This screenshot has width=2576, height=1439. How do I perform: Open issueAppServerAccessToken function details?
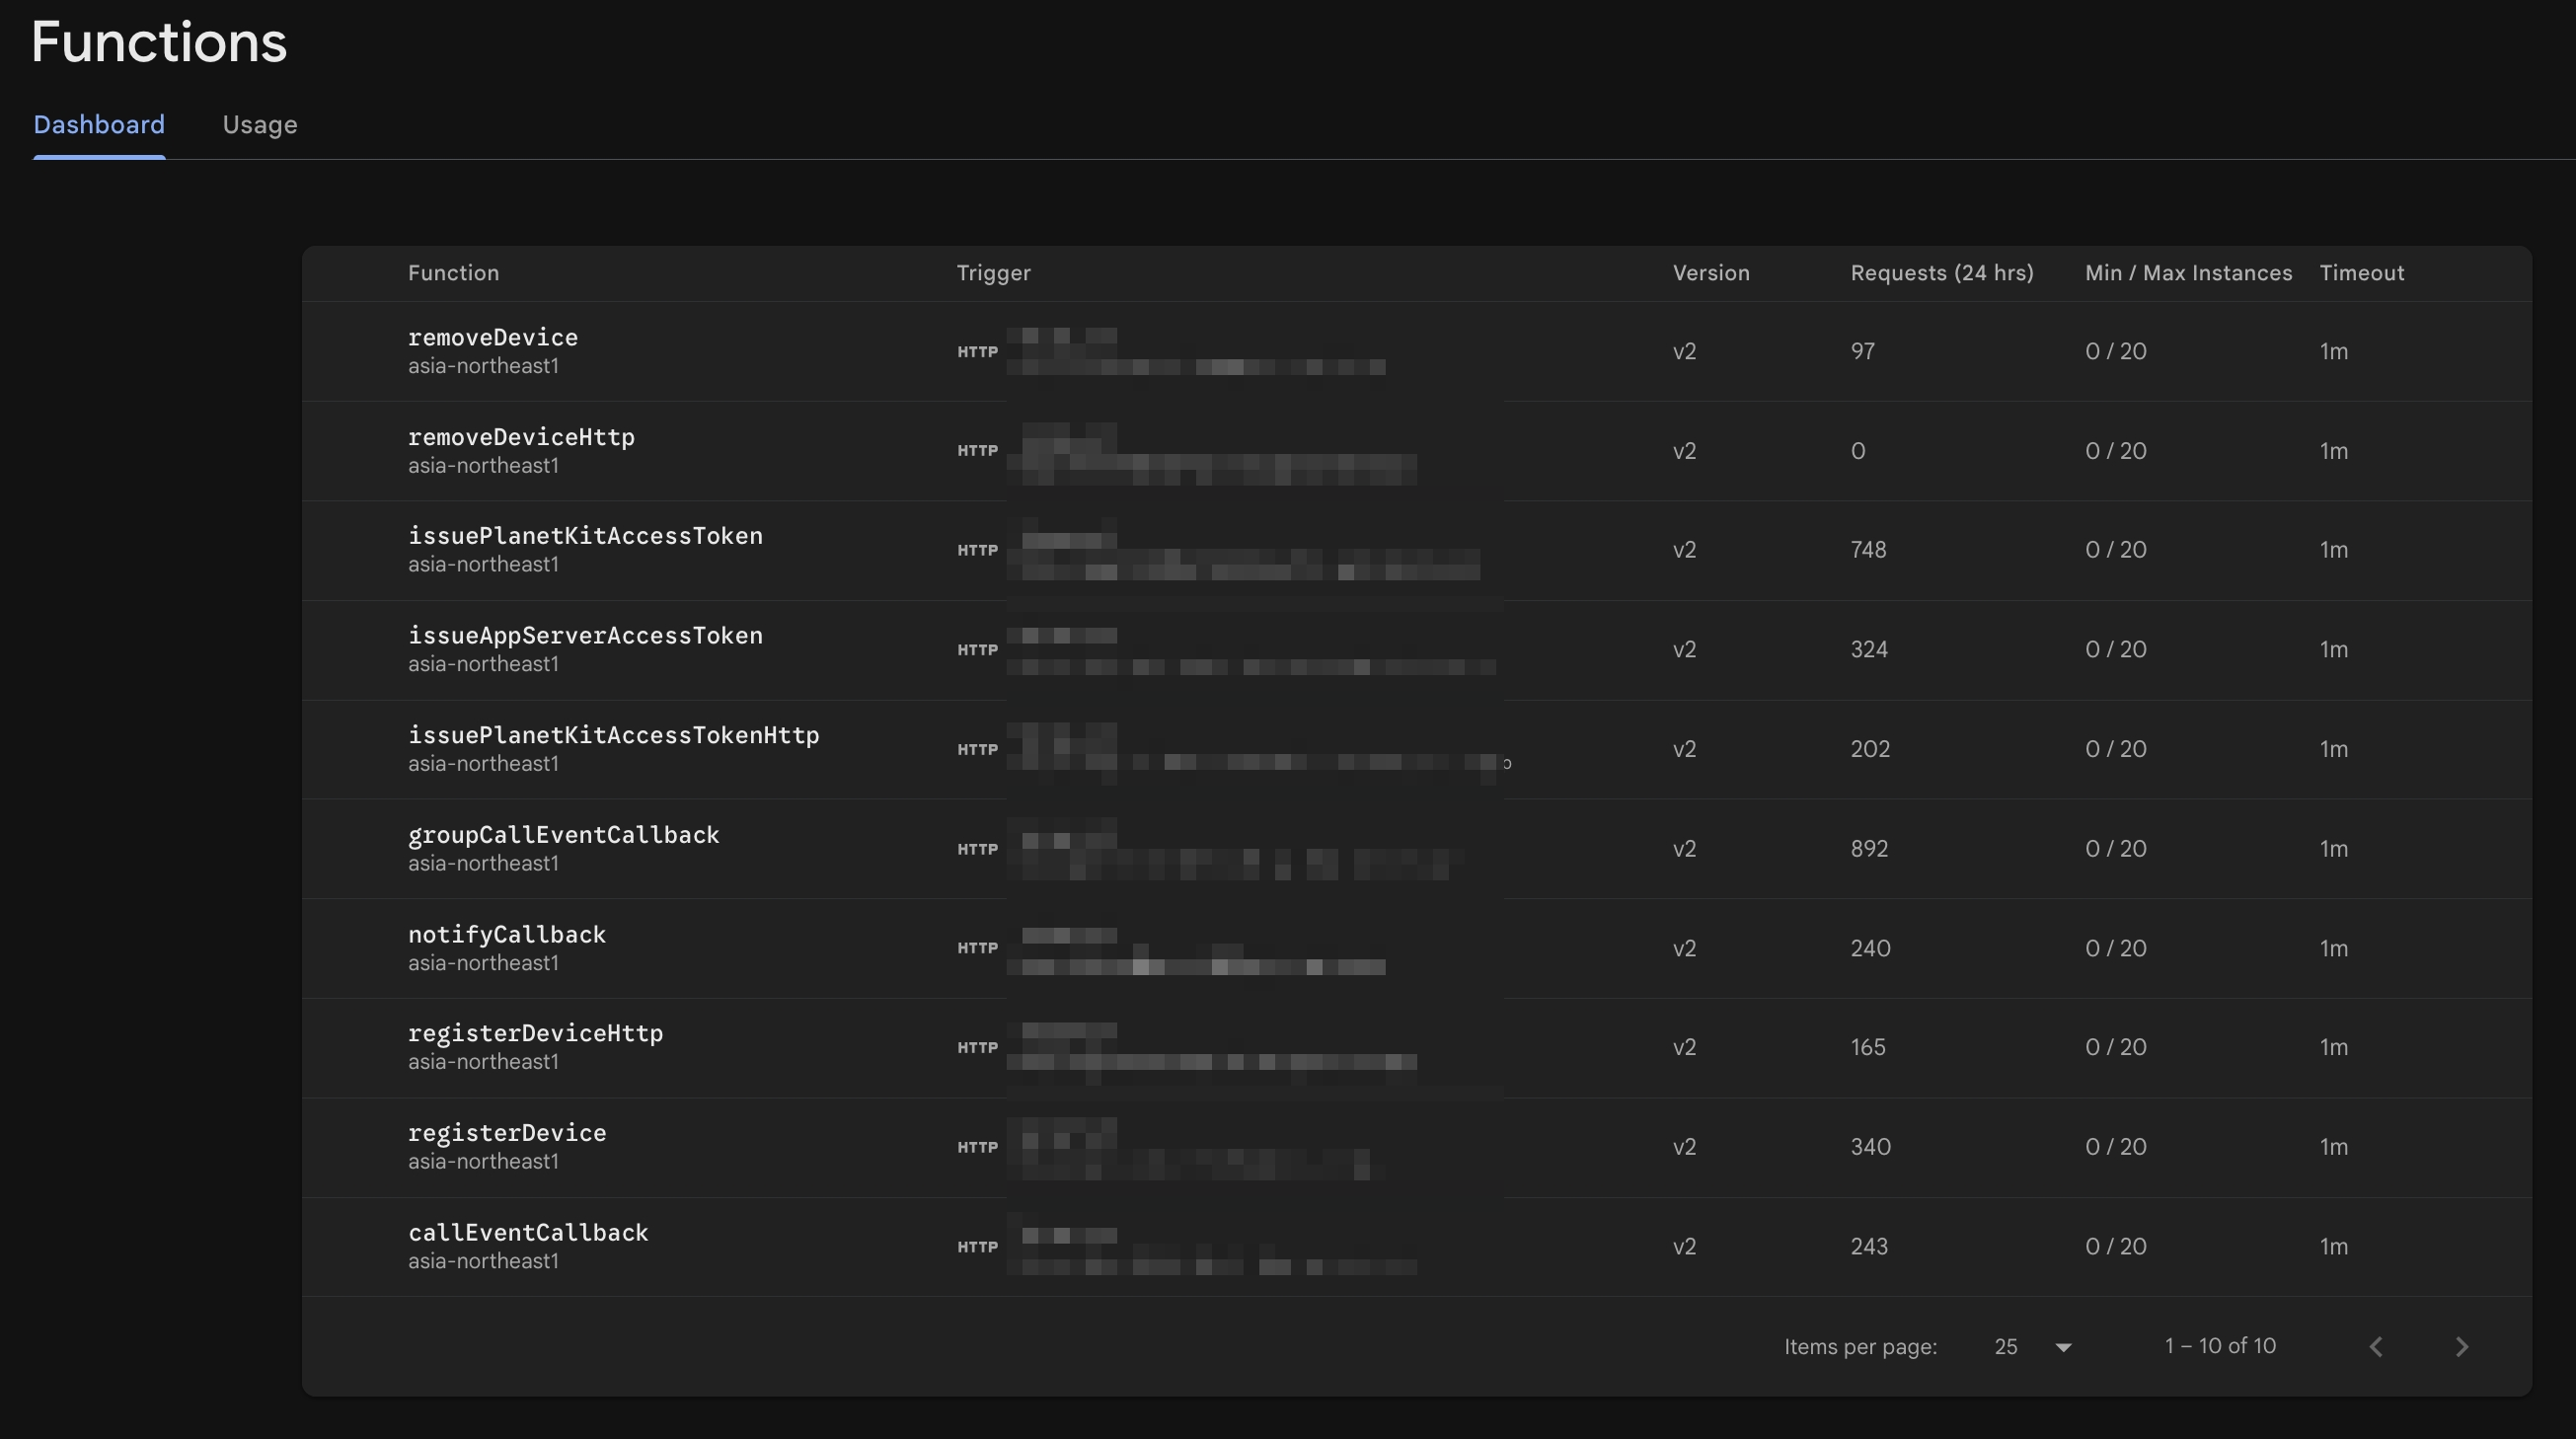585,635
